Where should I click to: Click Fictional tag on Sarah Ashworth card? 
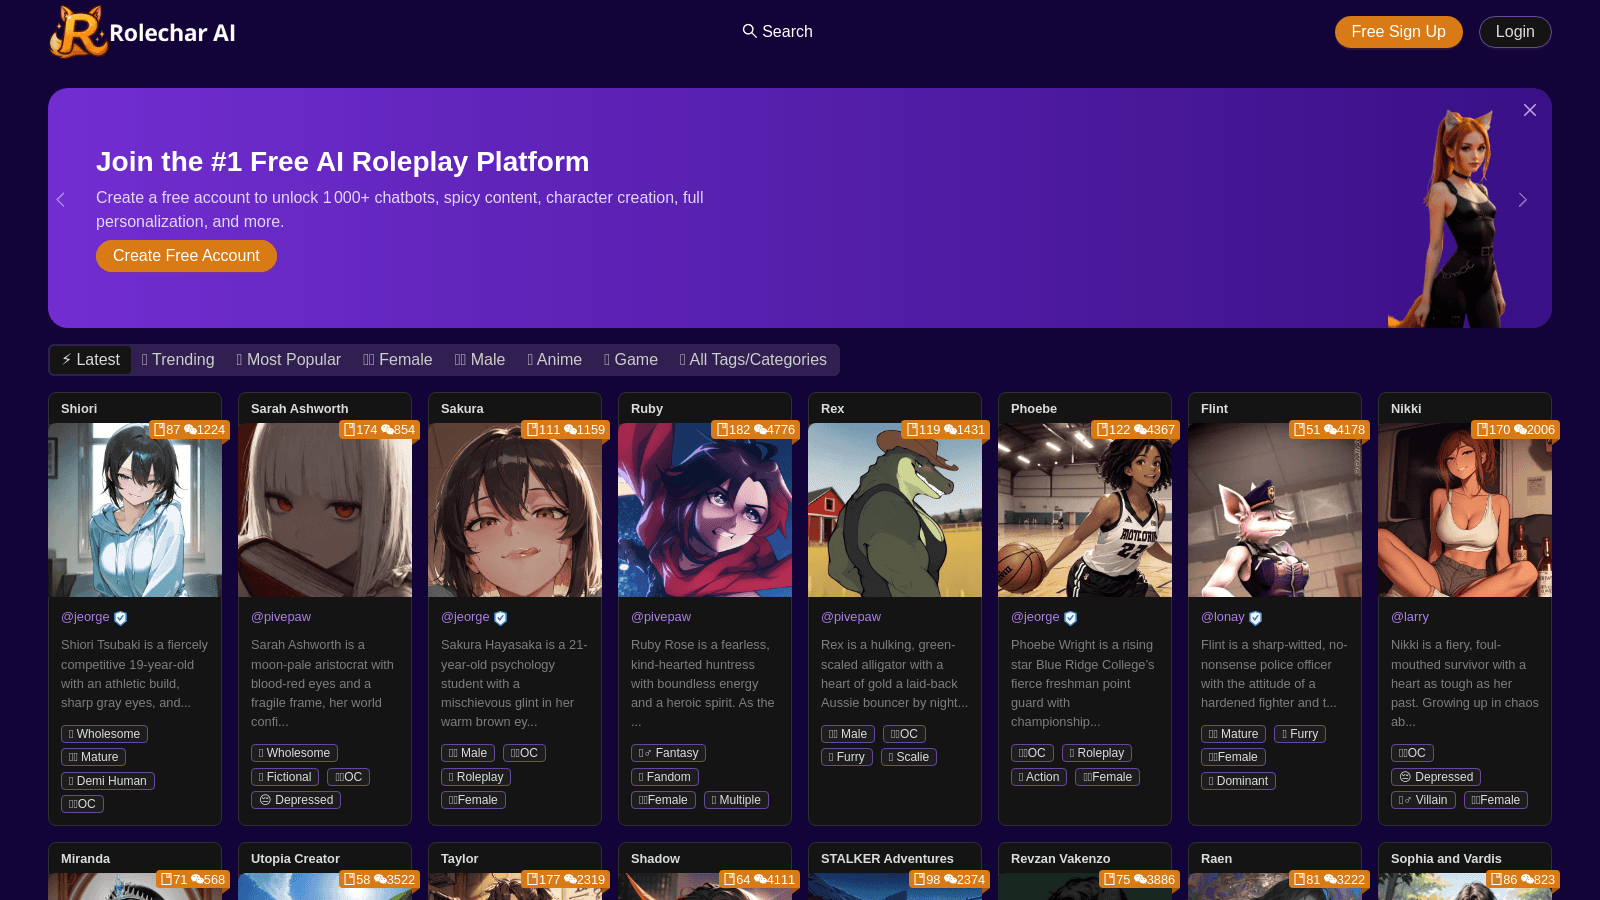pyautogui.click(x=285, y=777)
